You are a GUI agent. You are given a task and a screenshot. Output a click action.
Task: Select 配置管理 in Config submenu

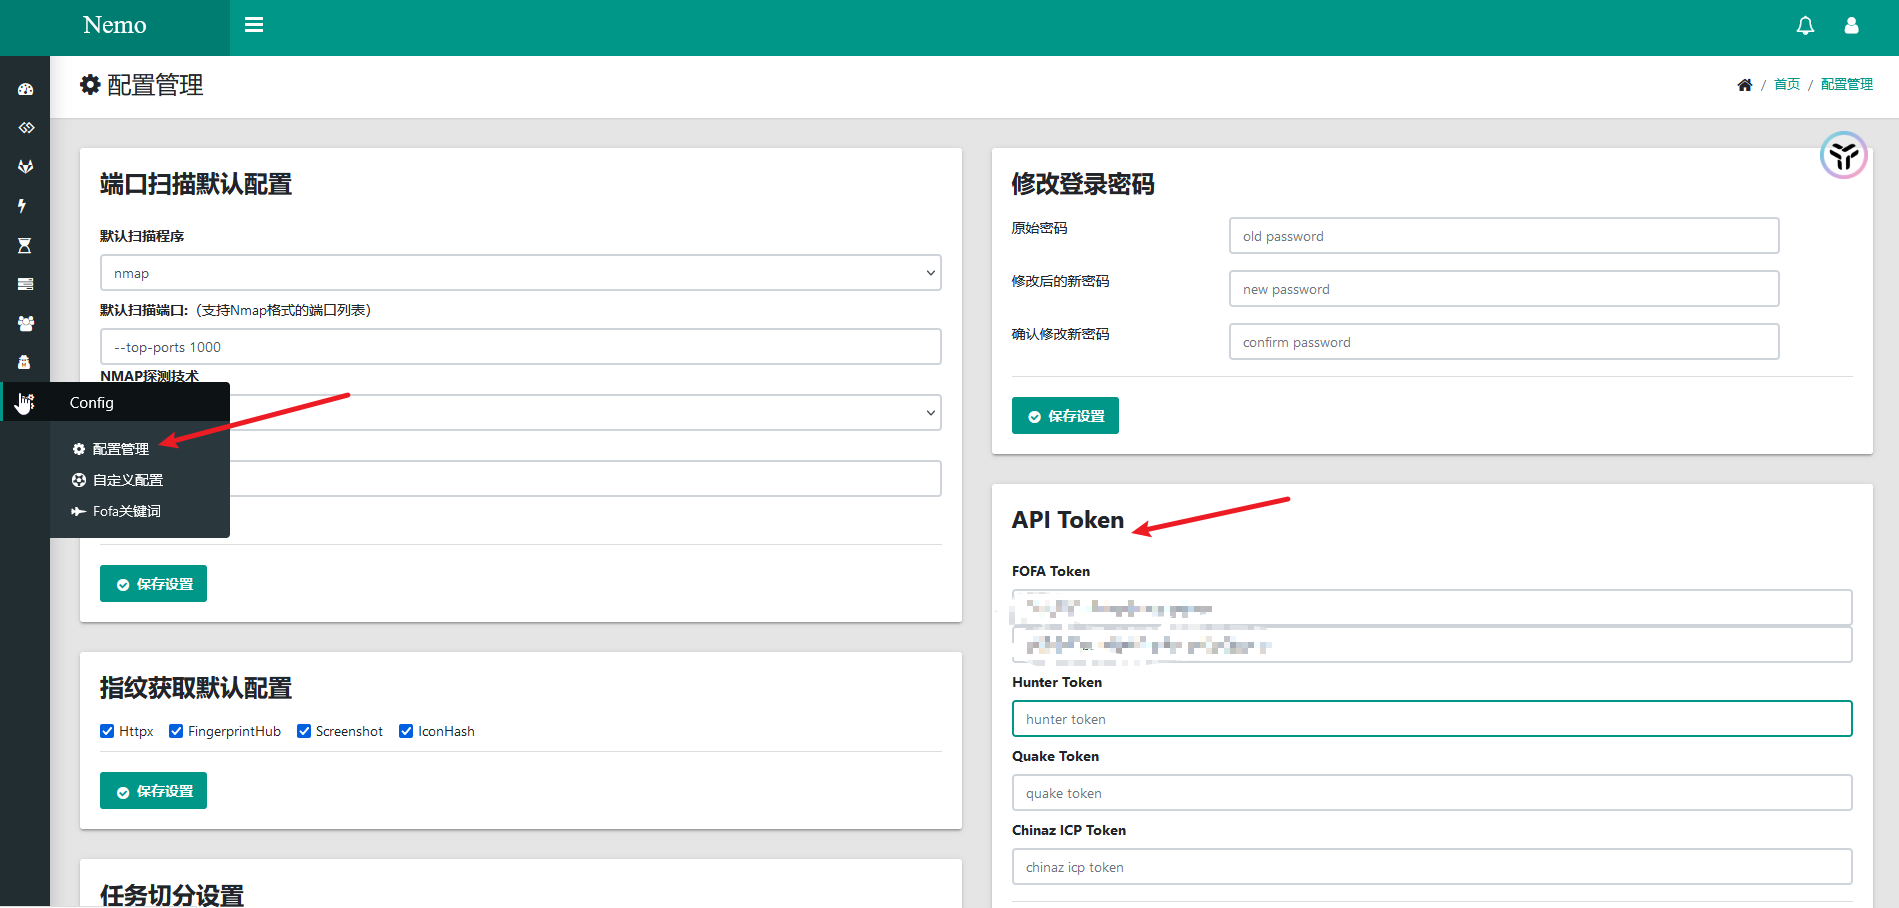[x=120, y=449]
